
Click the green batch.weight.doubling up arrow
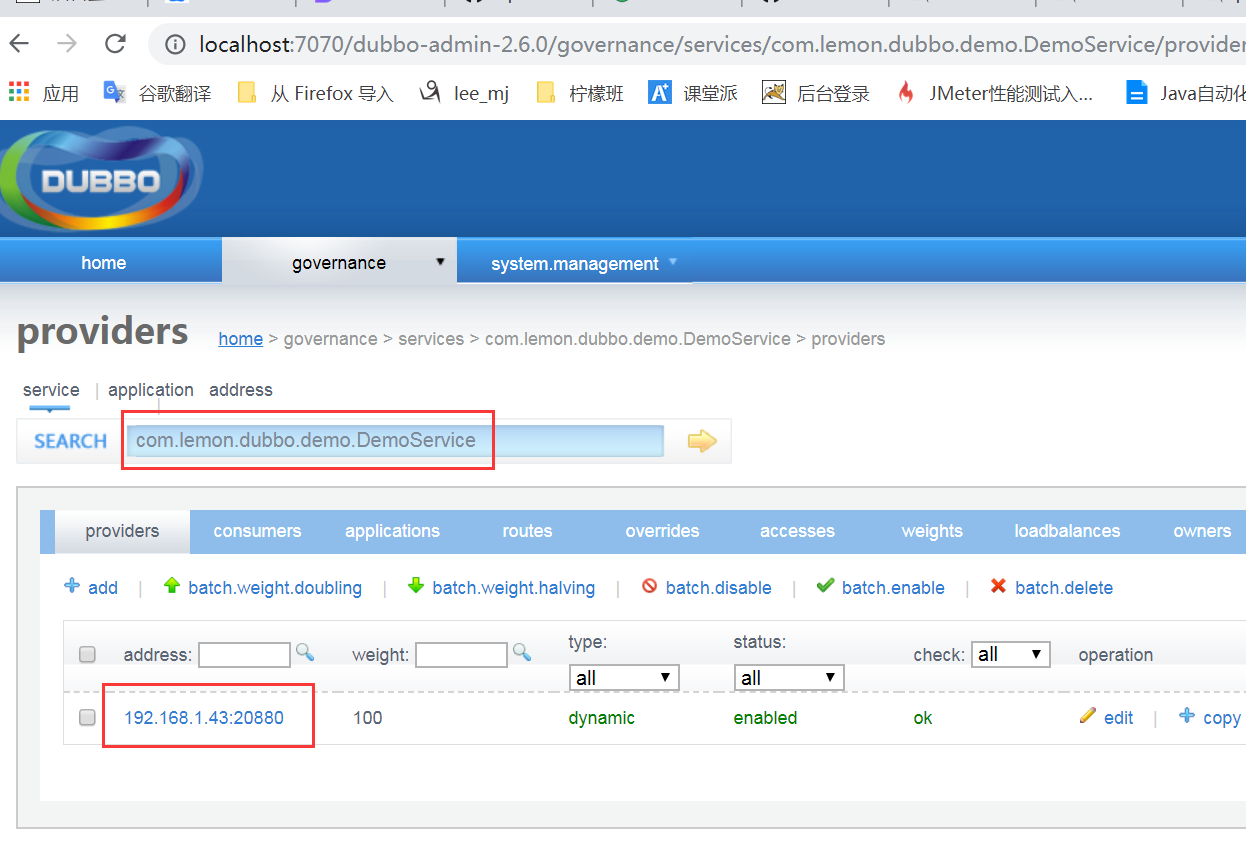tap(171, 586)
